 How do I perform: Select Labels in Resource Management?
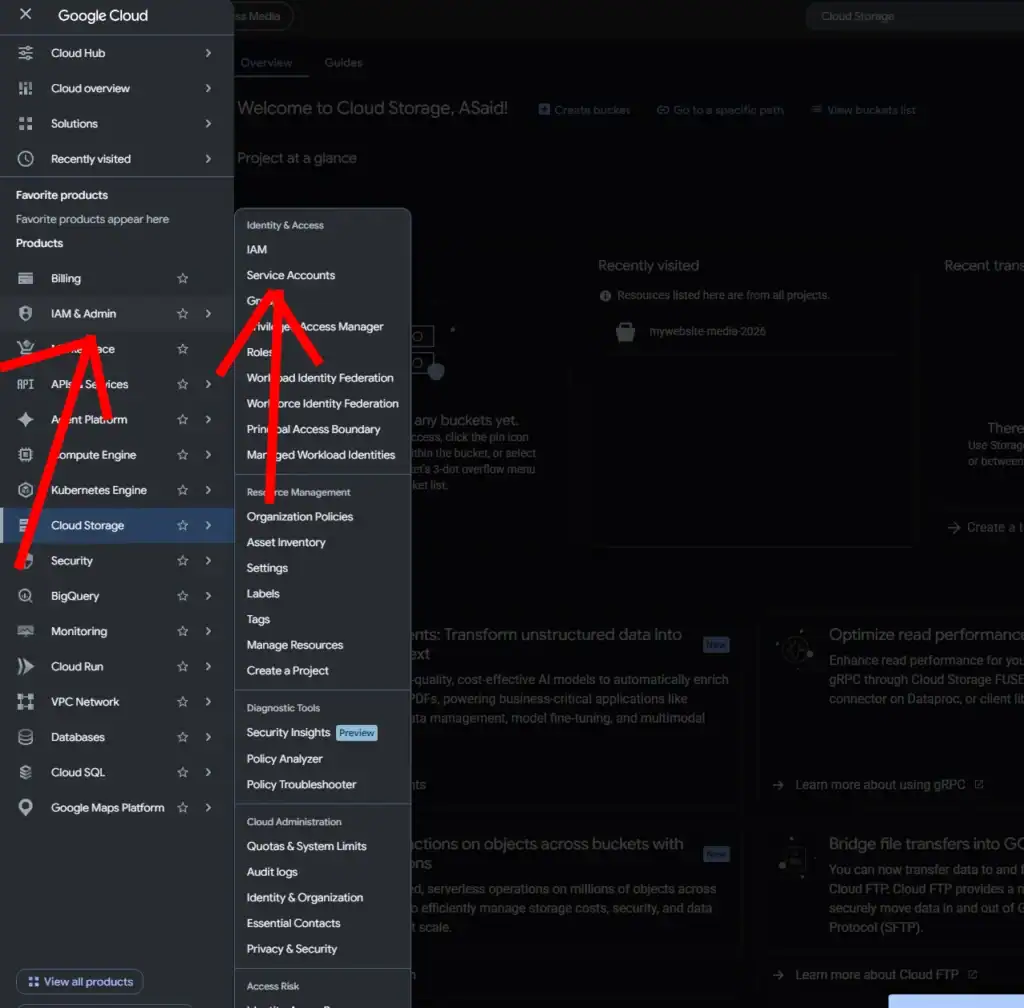(x=263, y=593)
